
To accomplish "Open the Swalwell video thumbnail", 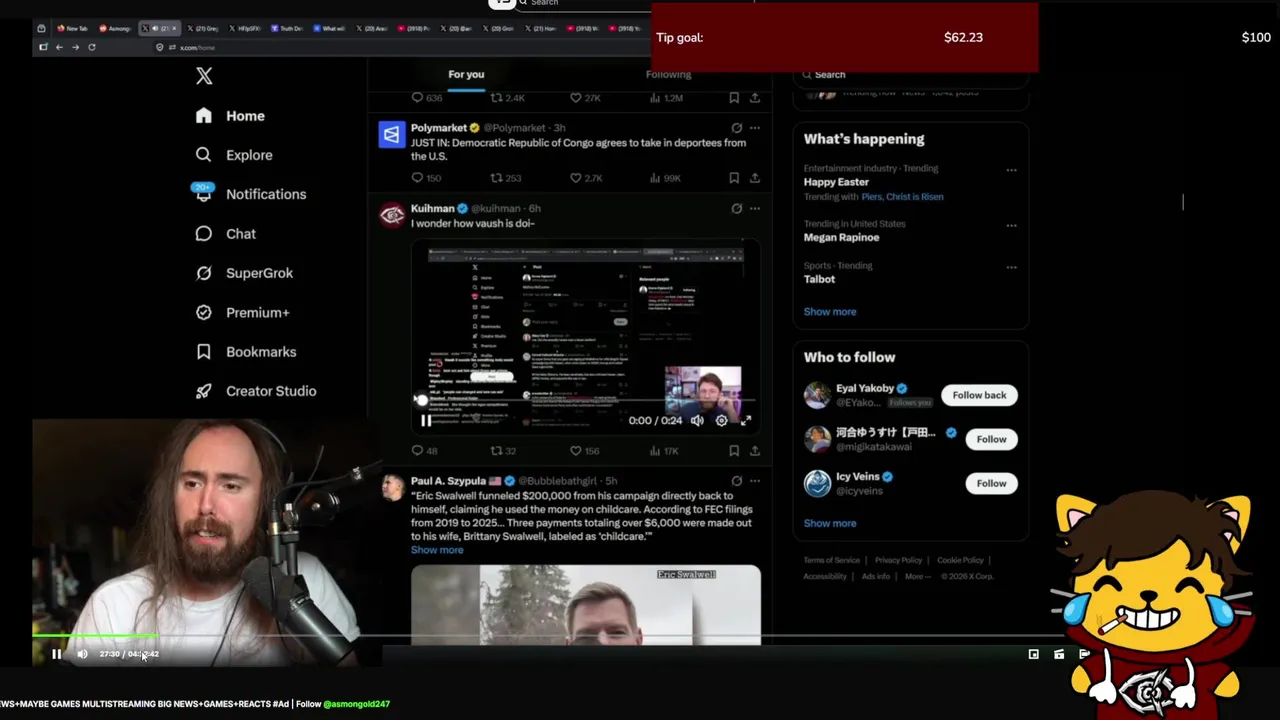I will coord(585,605).
